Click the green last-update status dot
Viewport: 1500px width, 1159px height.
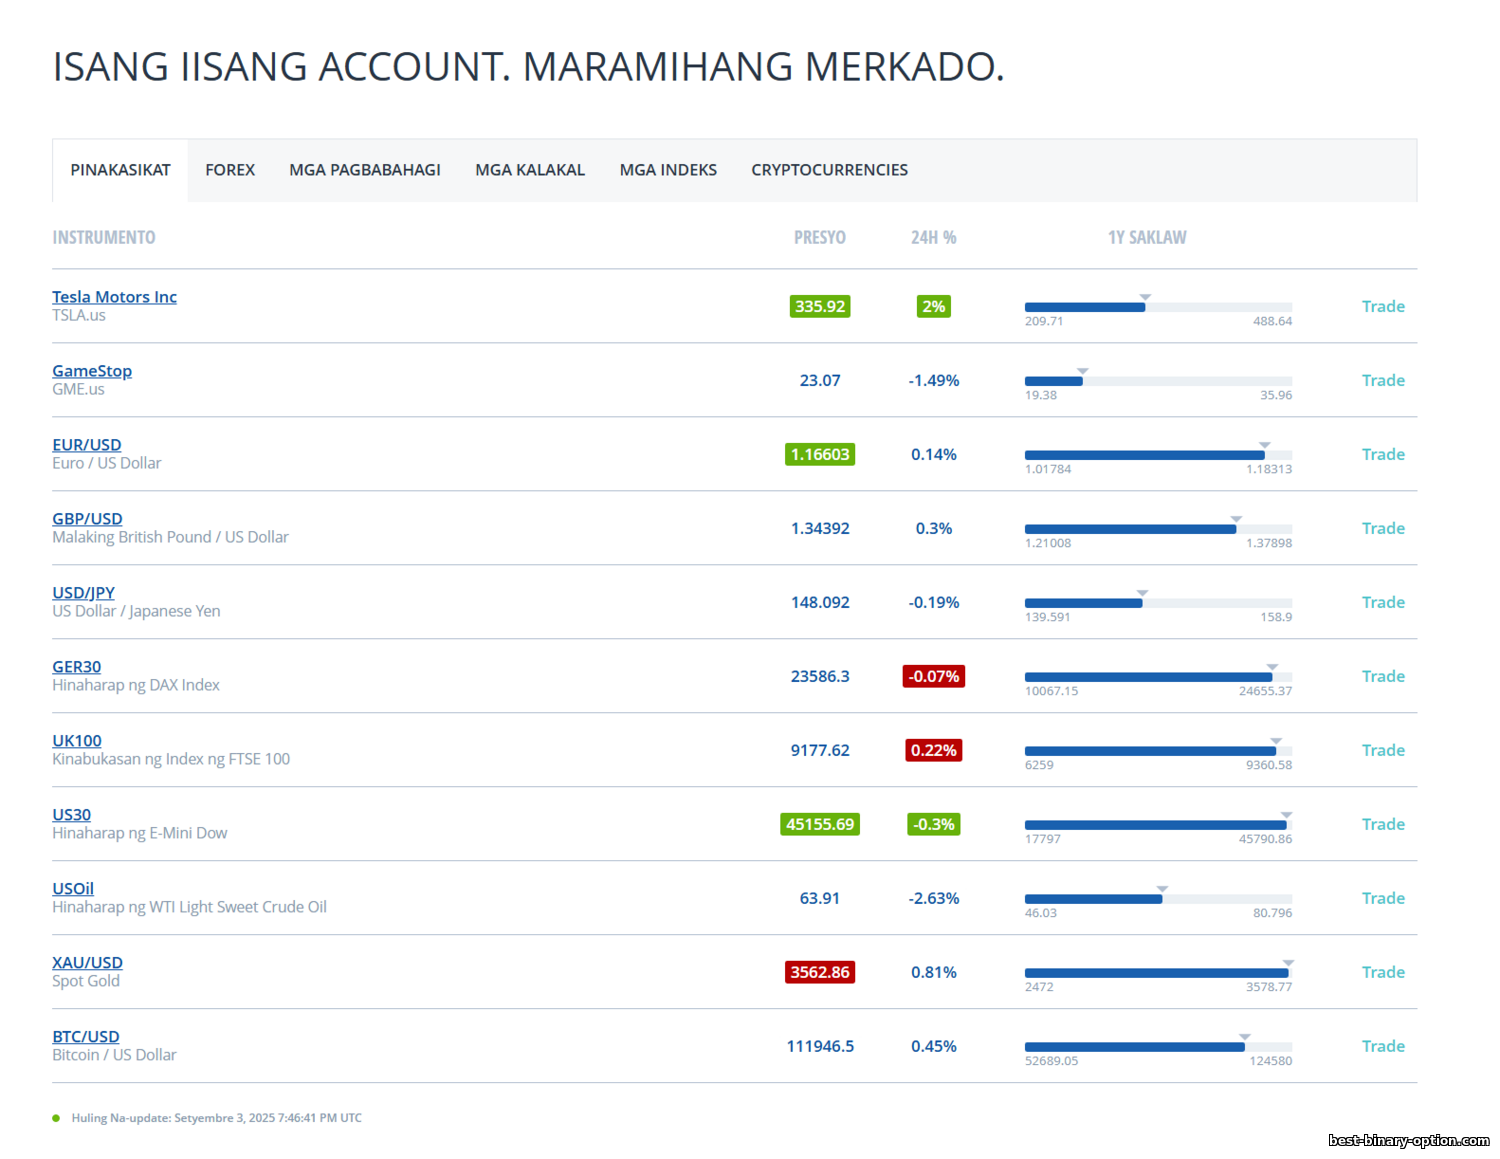pos(56,1119)
